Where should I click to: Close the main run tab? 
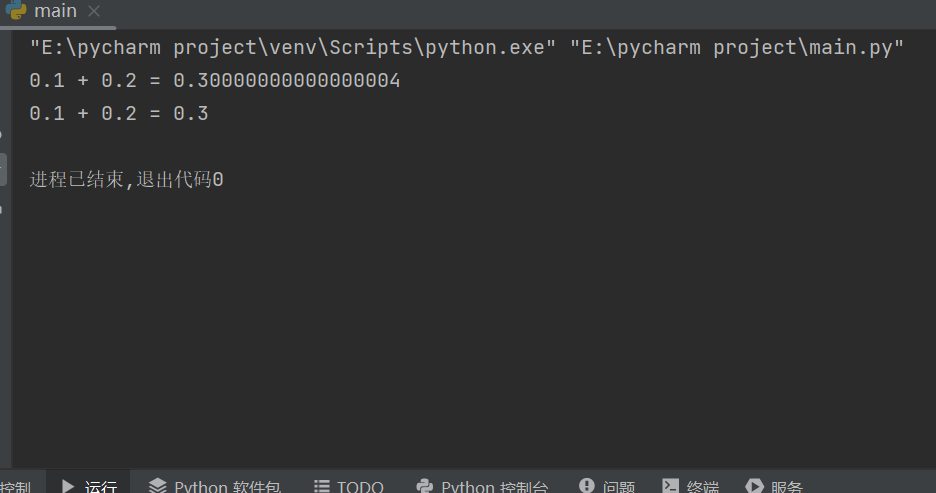[94, 12]
